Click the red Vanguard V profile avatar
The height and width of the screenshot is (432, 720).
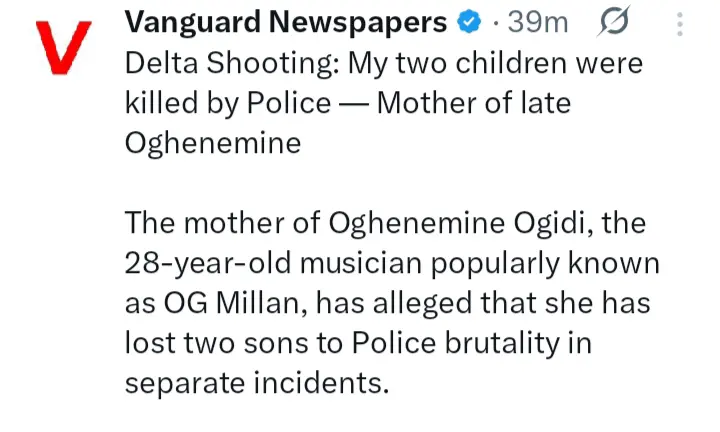(53, 51)
